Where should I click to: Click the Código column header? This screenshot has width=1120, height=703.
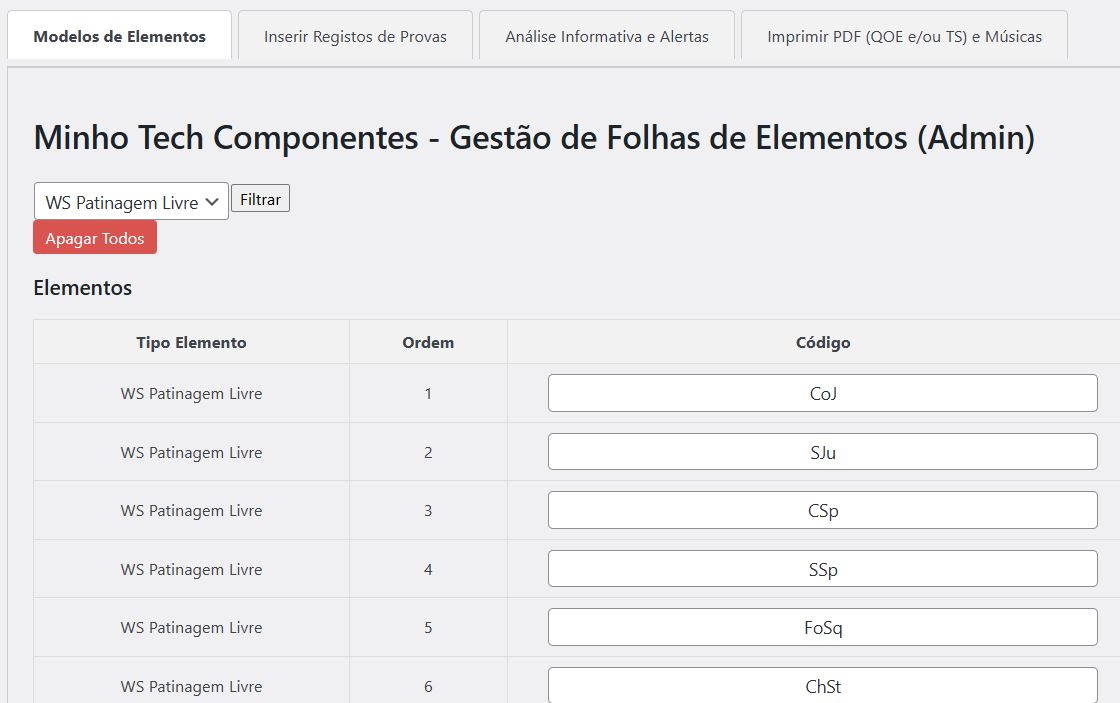coord(822,342)
